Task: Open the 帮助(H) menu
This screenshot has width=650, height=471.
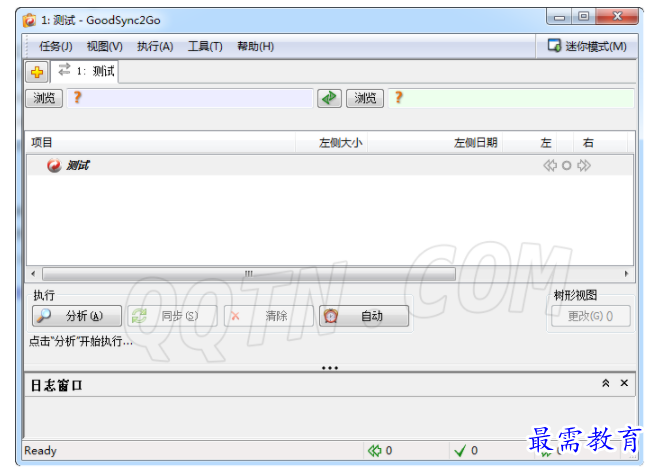Action: point(255,46)
